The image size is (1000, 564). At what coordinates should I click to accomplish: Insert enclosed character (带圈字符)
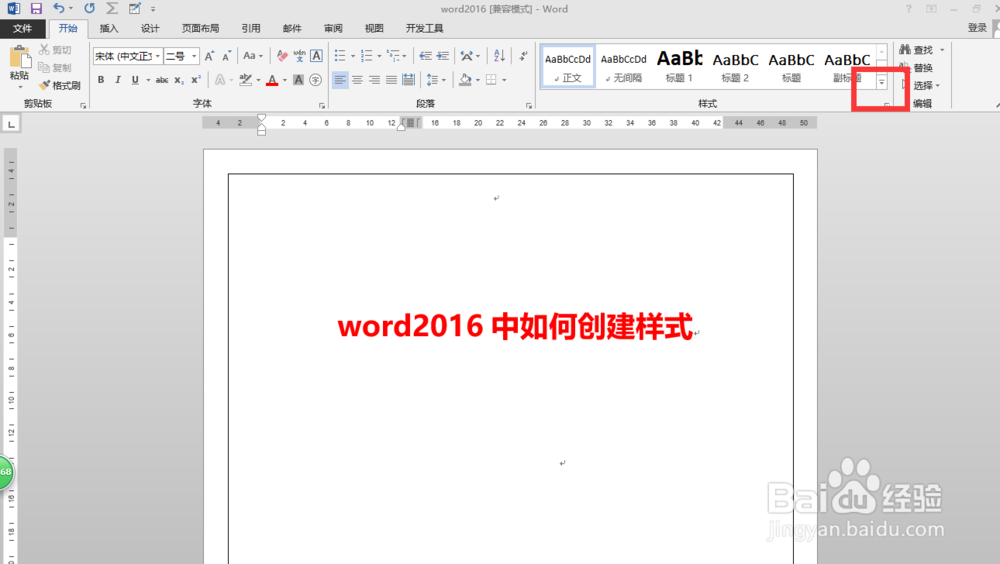pyautogui.click(x=316, y=80)
